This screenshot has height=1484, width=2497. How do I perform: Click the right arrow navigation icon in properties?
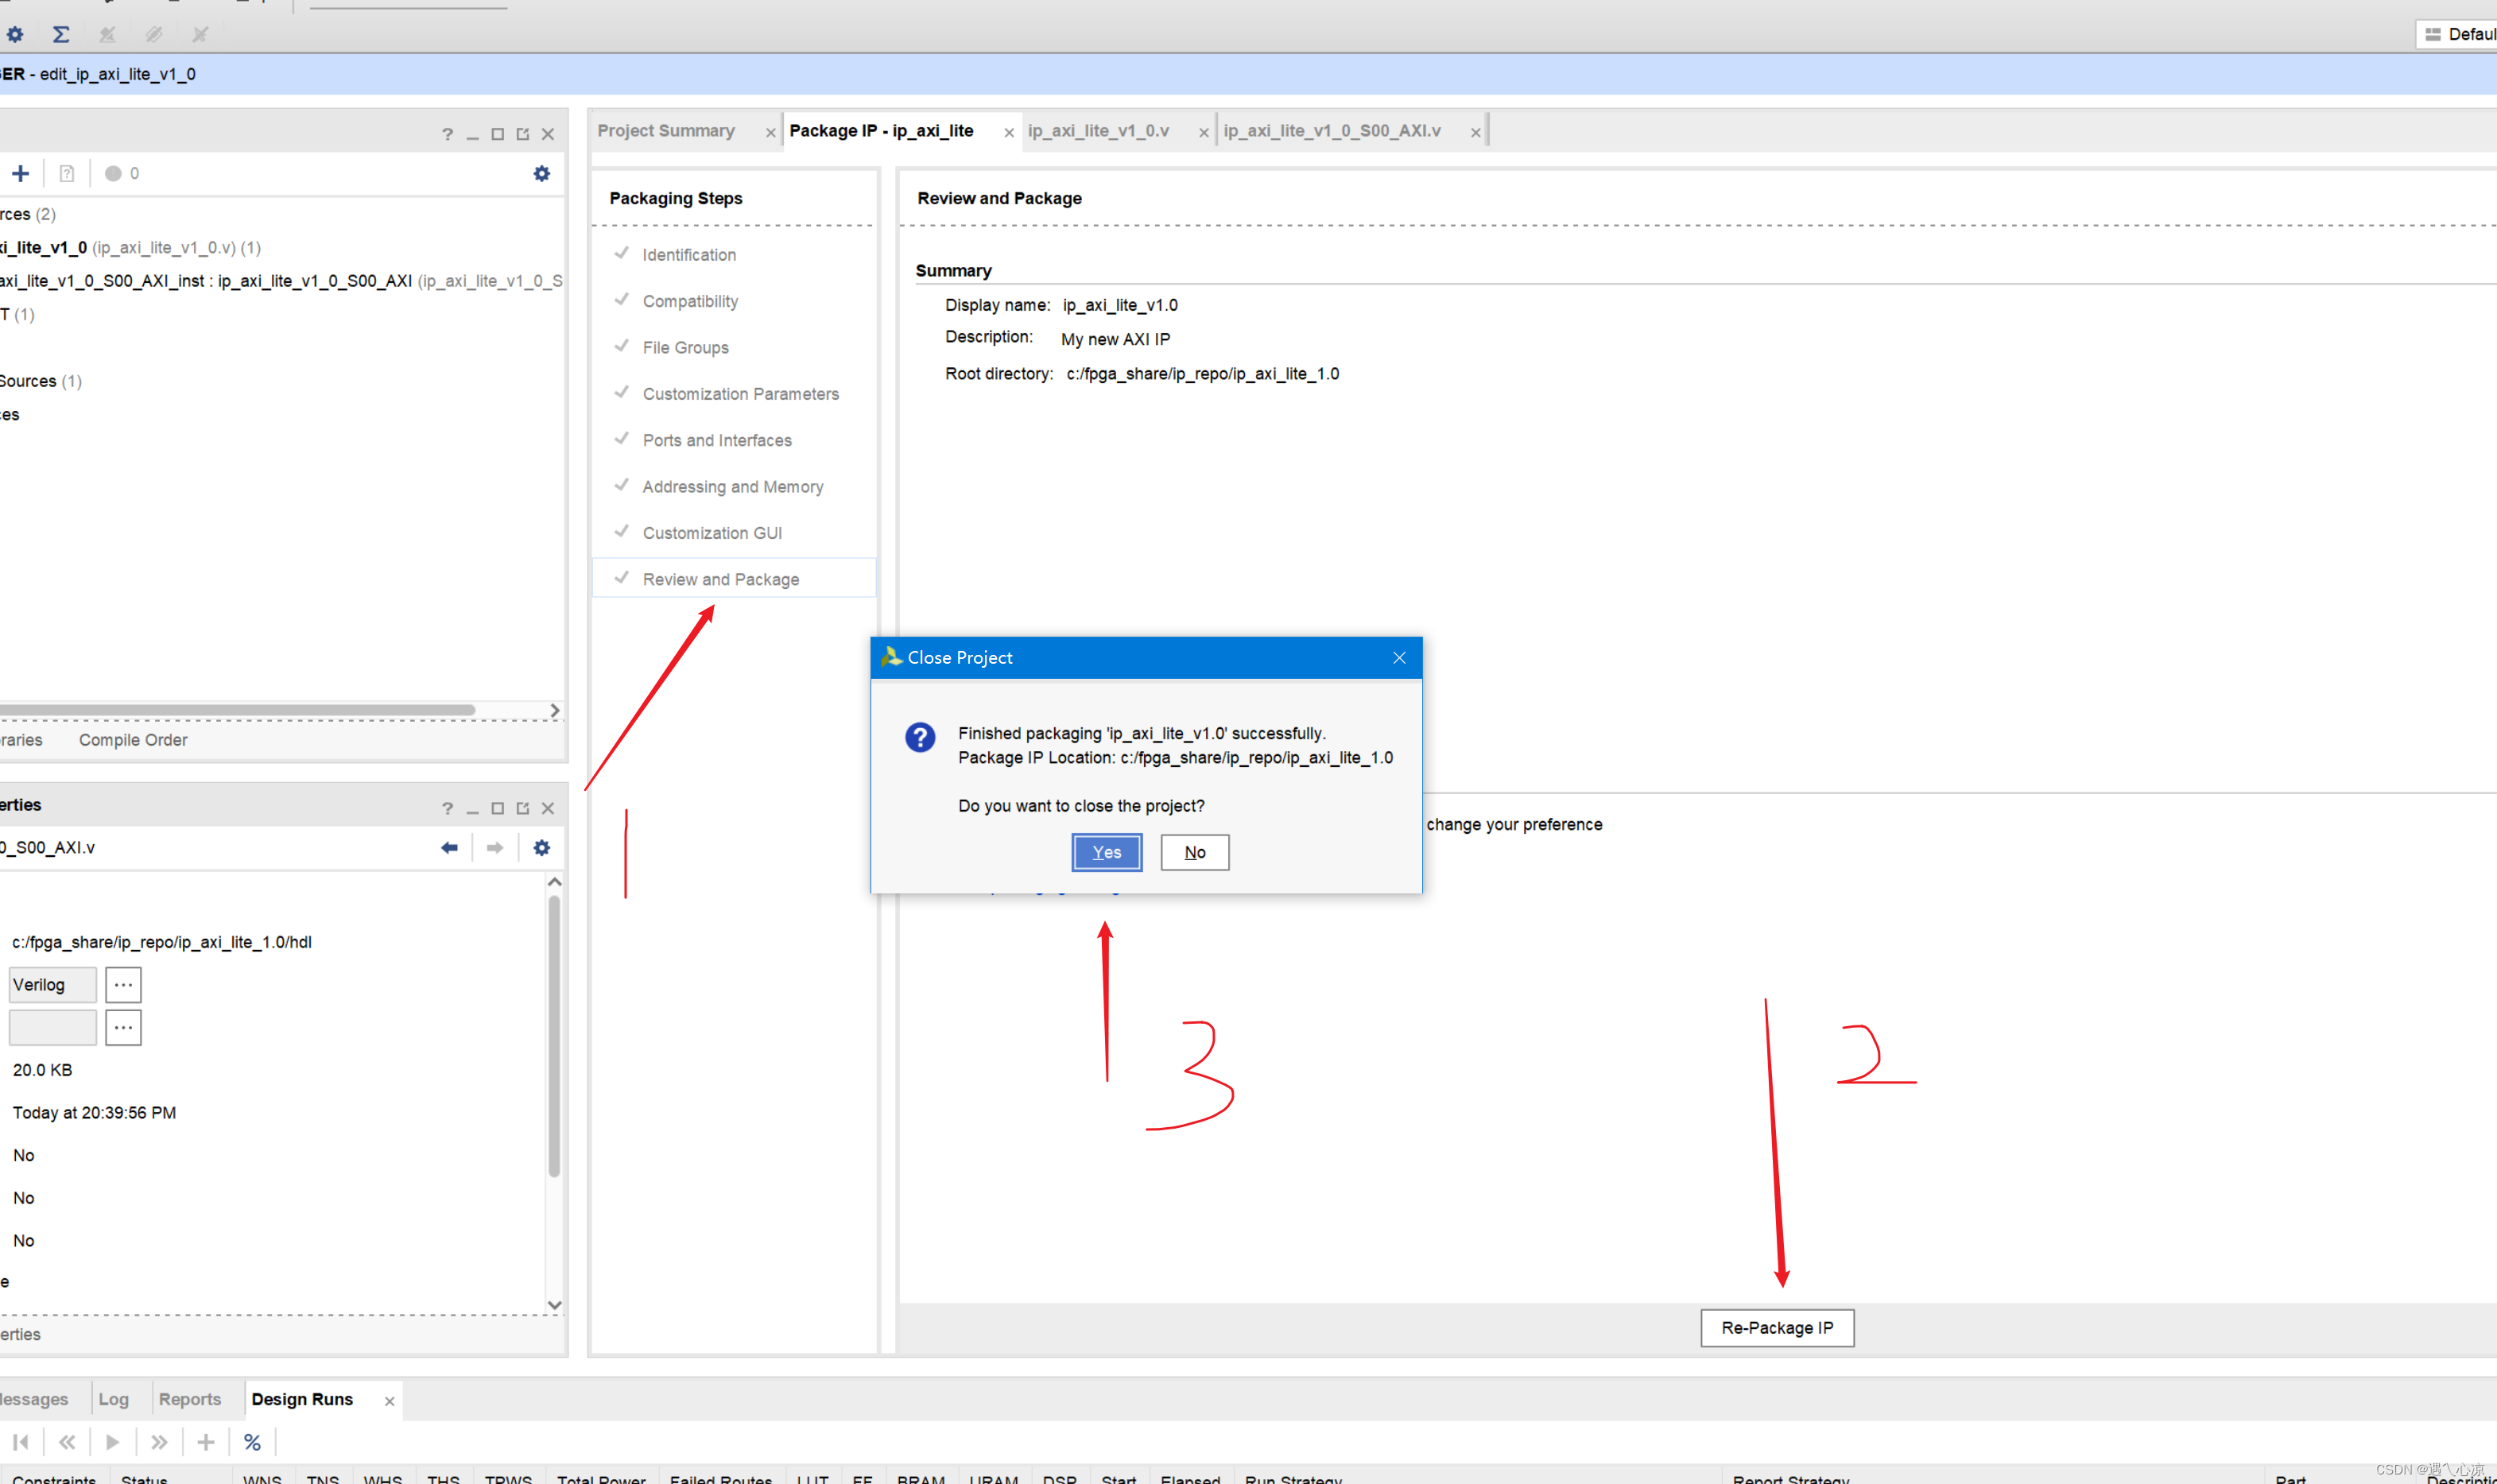[x=494, y=848]
